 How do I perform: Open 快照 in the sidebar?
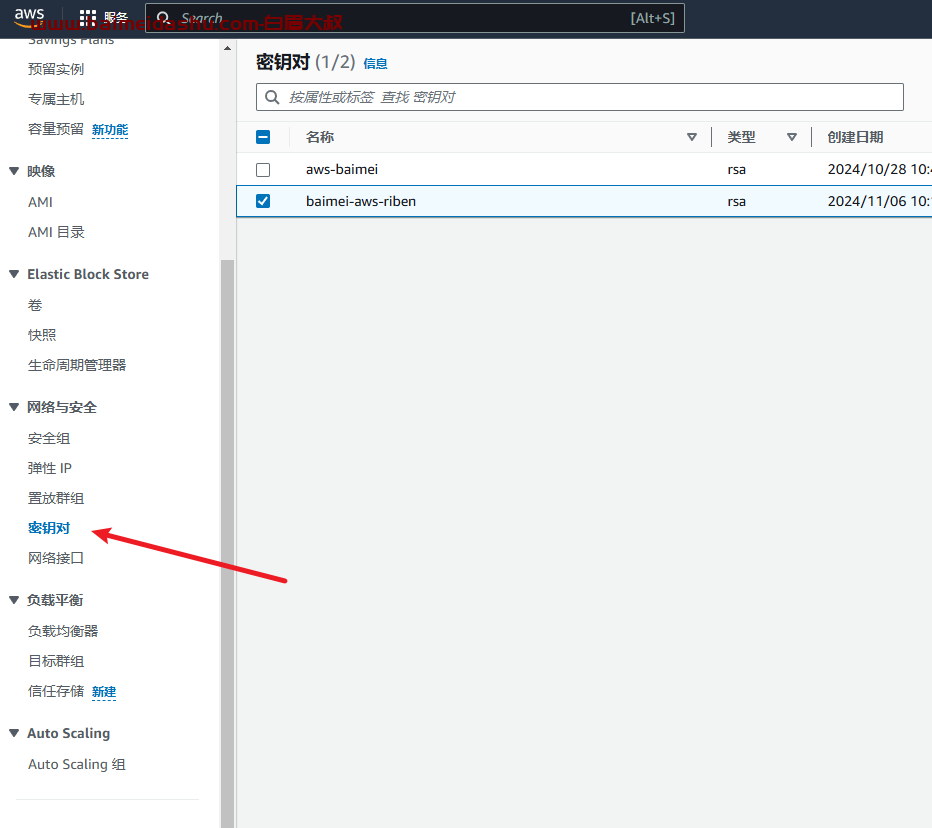click(42, 335)
